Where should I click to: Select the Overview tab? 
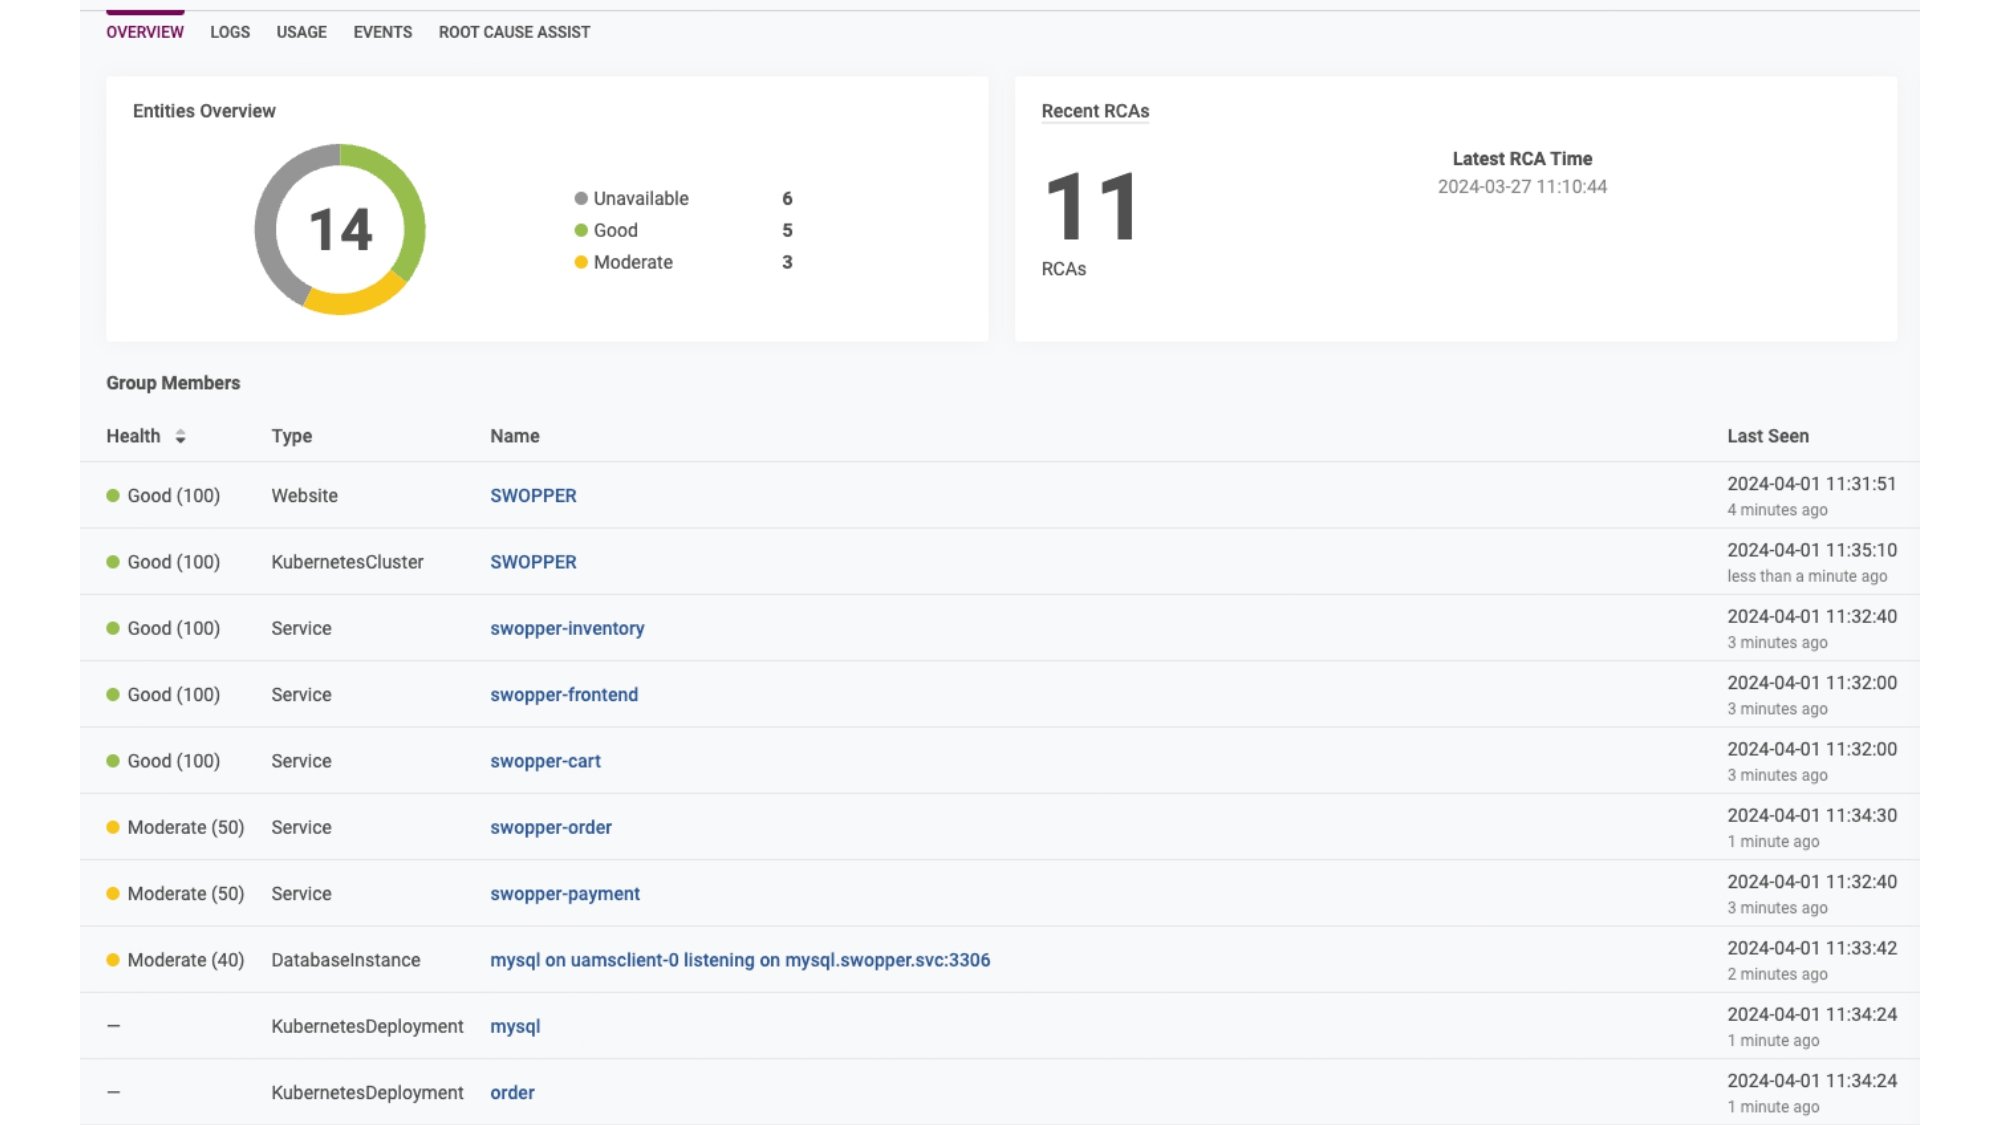tap(145, 32)
